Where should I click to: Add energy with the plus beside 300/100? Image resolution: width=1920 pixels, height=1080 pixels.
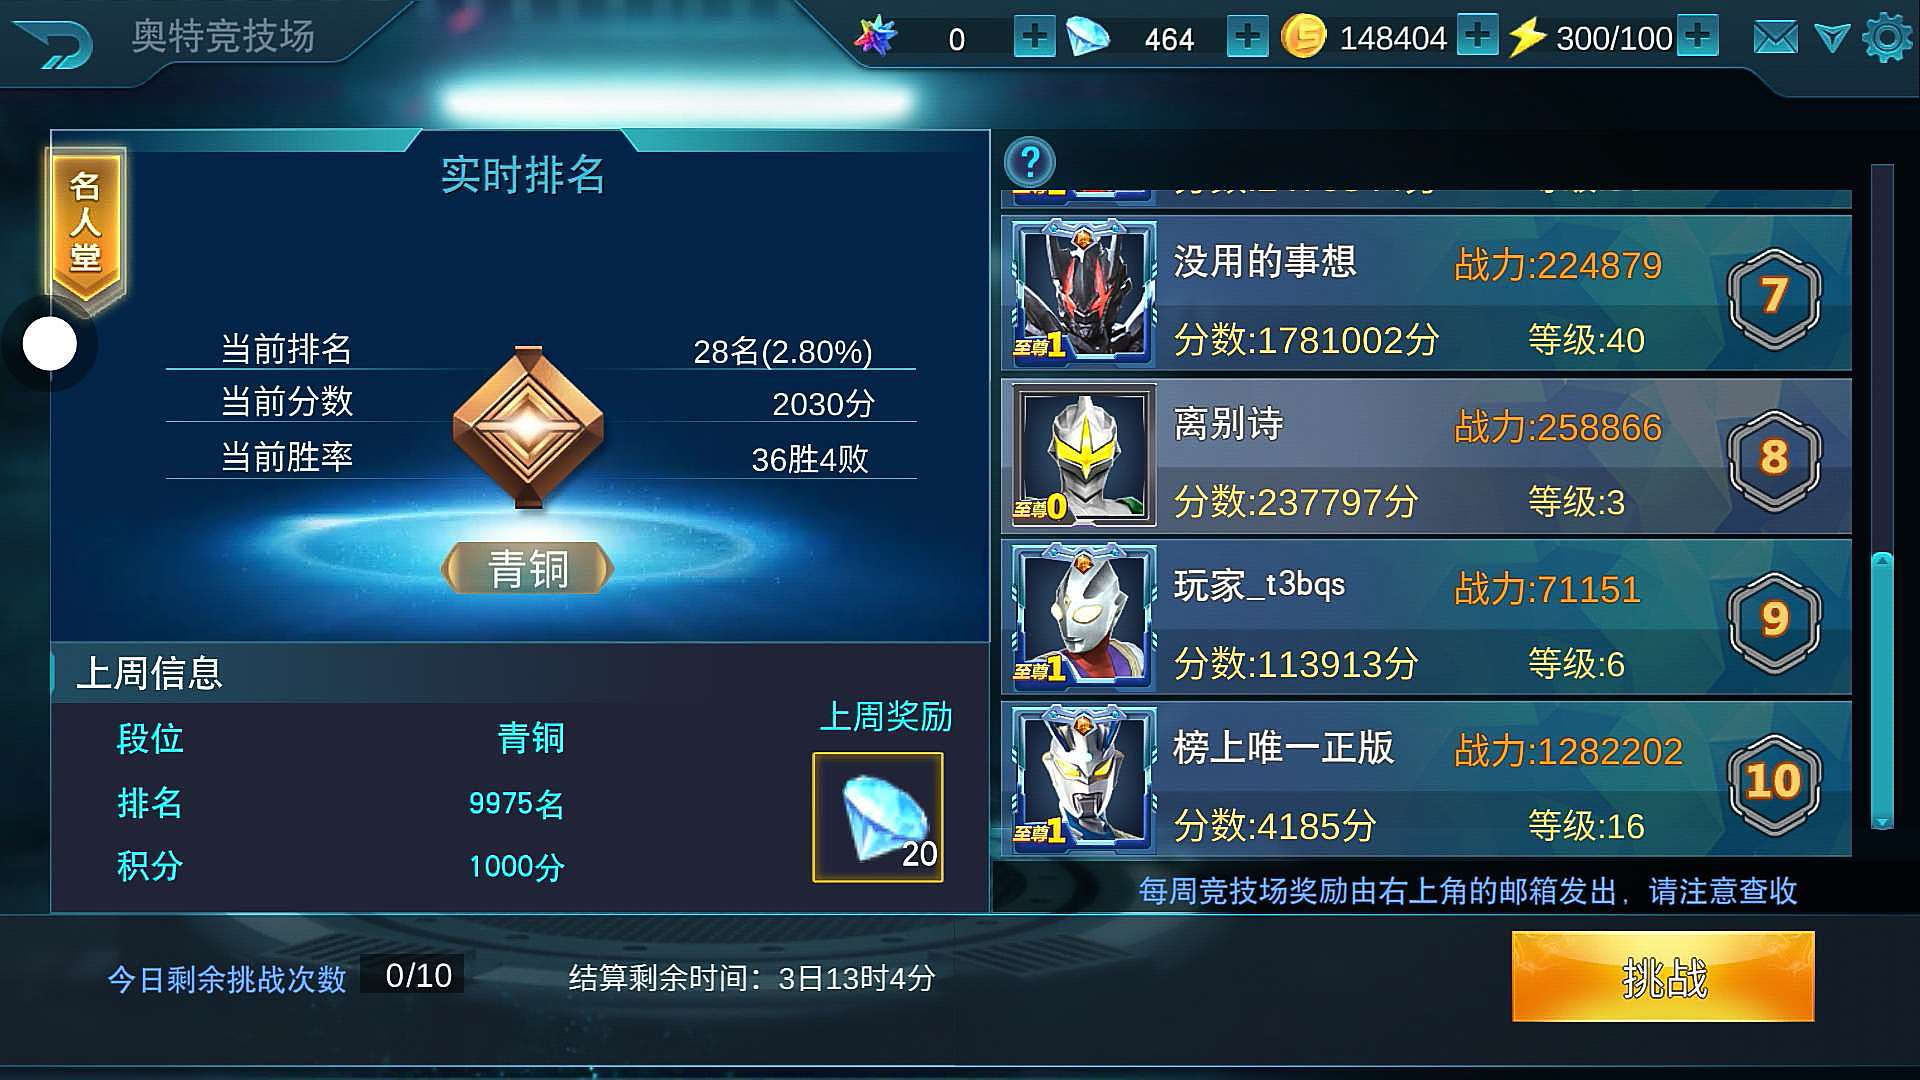[1697, 37]
